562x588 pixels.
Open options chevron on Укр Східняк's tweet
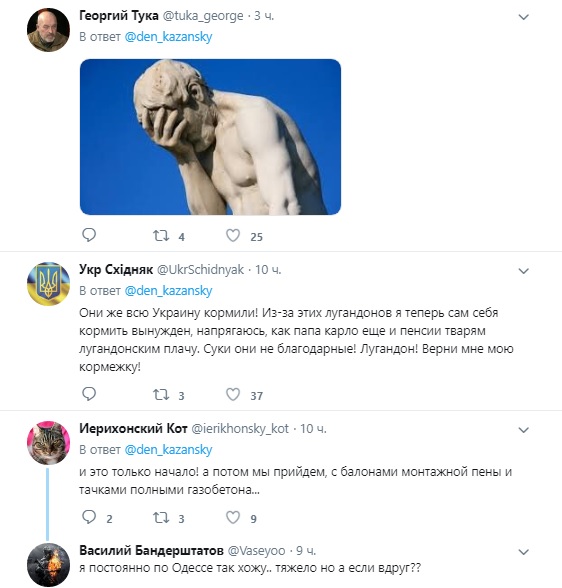click(523, 271)
